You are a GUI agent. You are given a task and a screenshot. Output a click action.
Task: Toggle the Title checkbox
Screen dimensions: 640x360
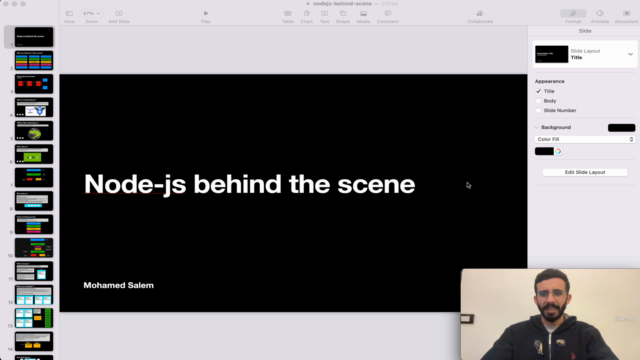coord(538,91)
